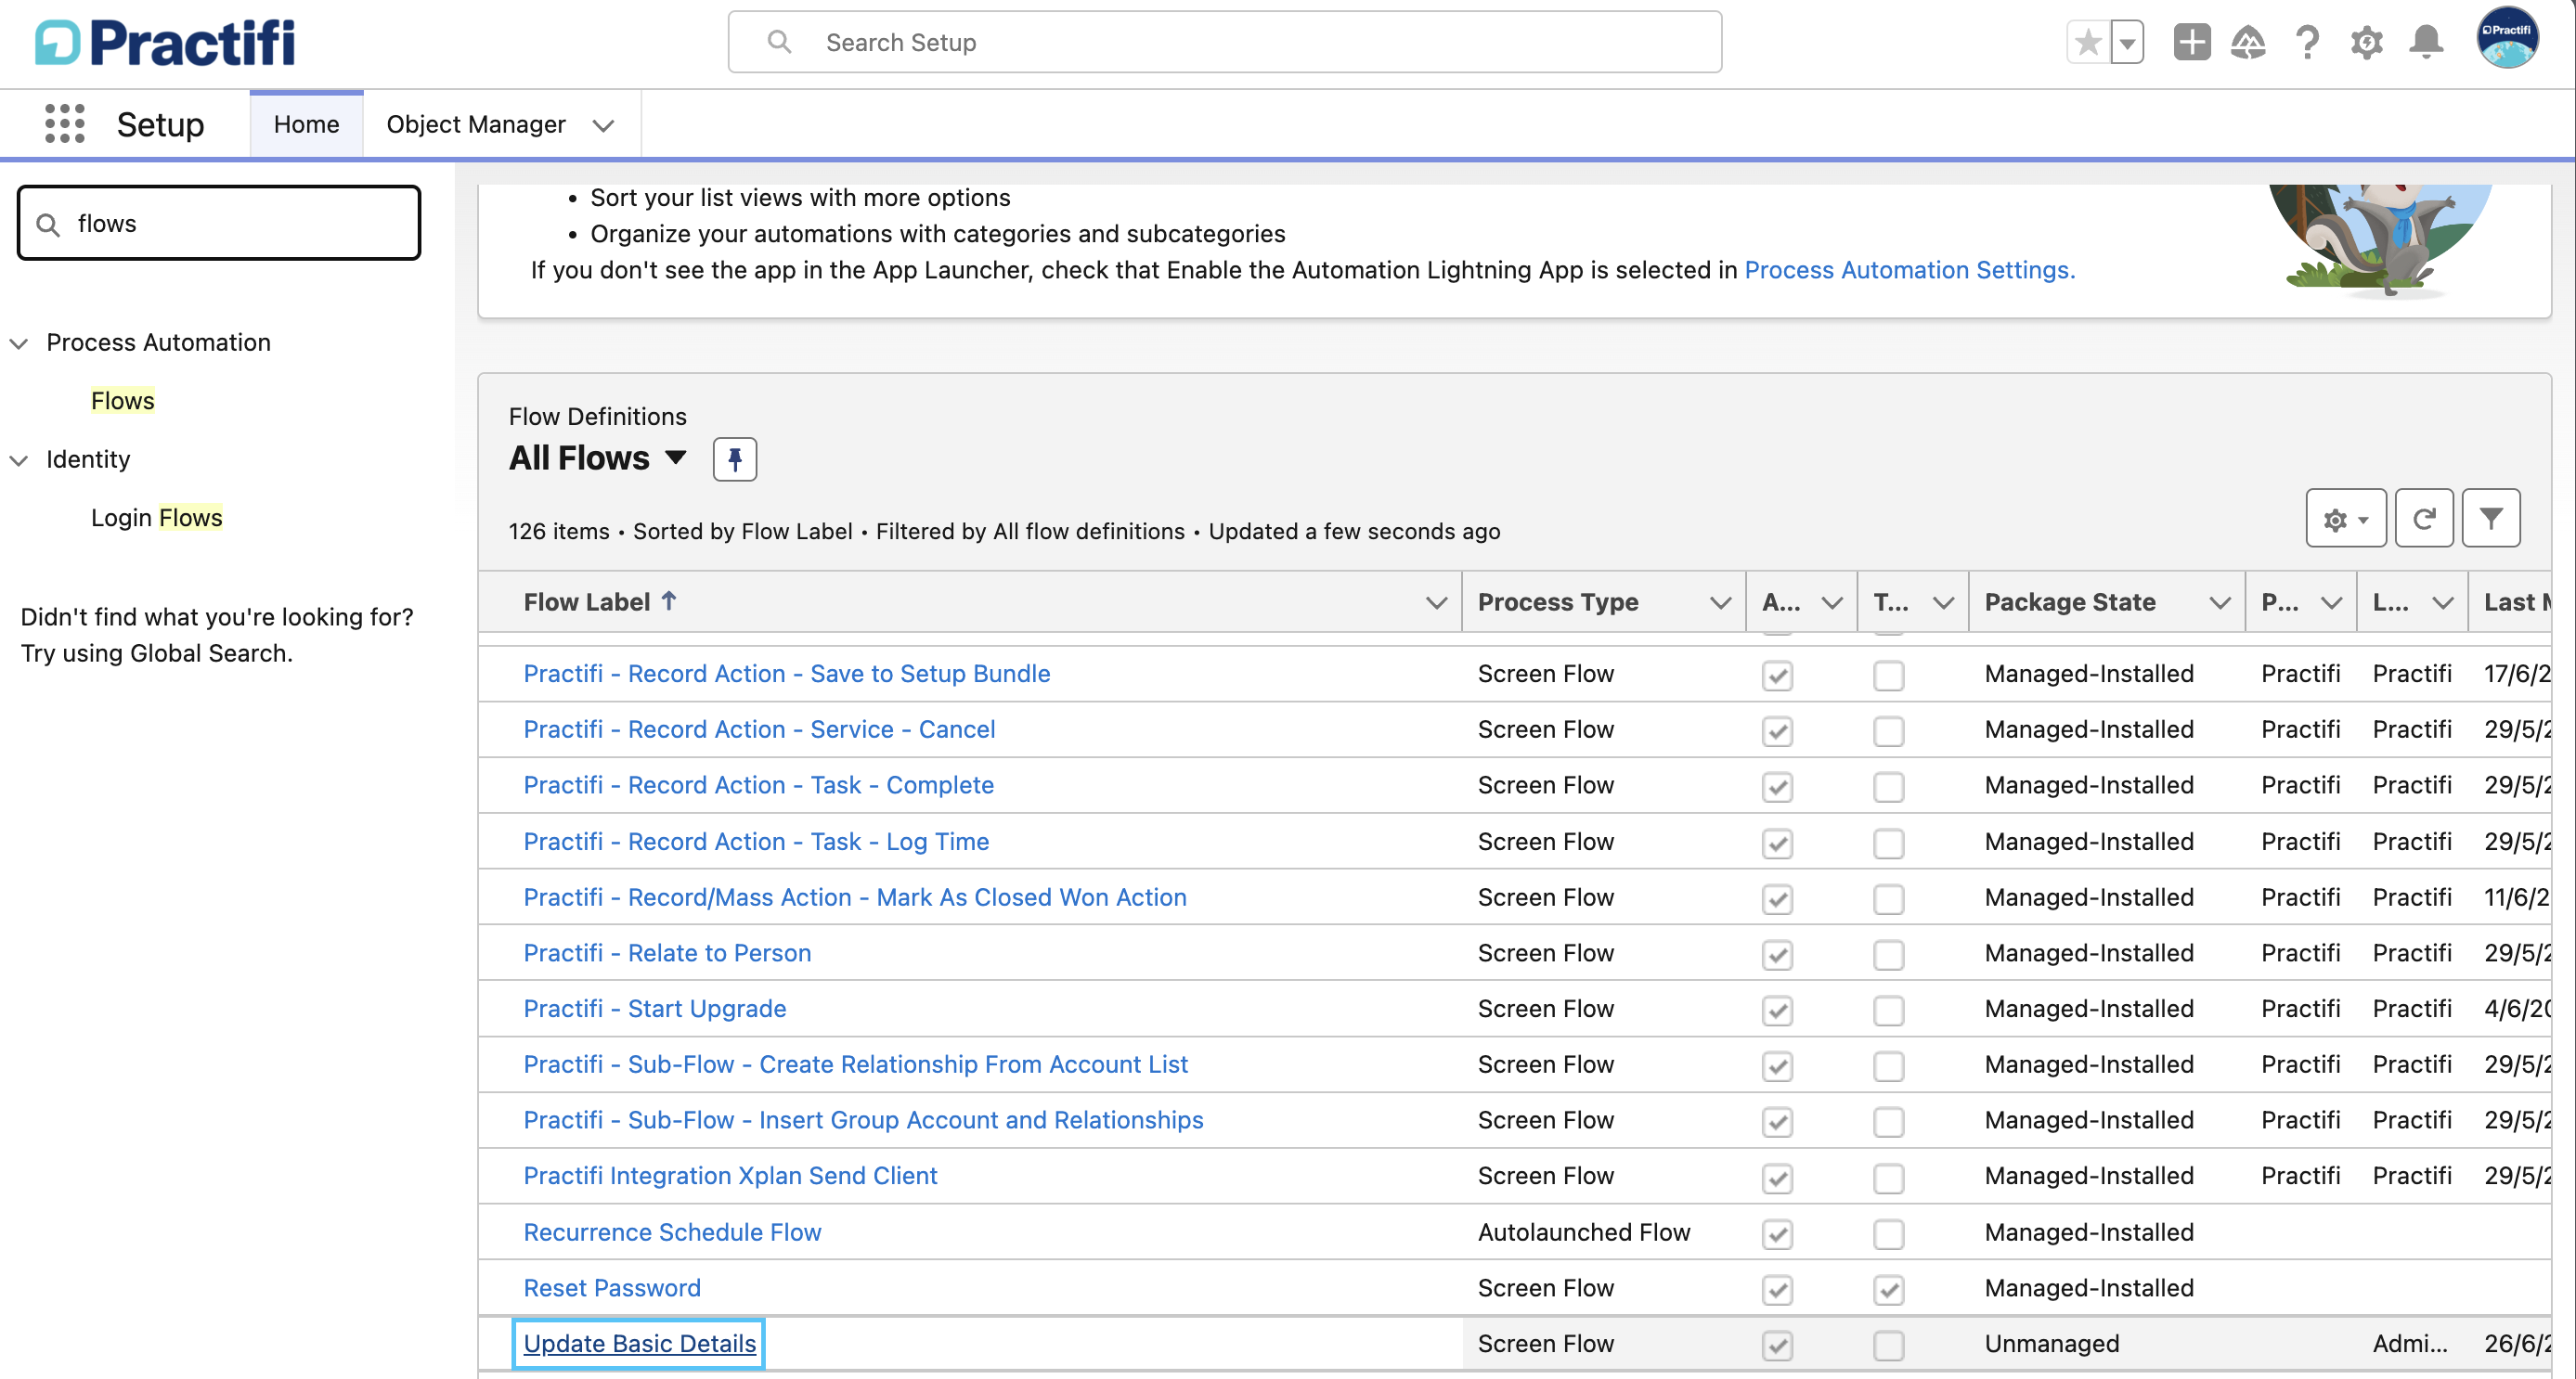The image size is (2576, 1379).
Task: Open Practifi - Start Upgrade flow
Action: [654, 1008]
